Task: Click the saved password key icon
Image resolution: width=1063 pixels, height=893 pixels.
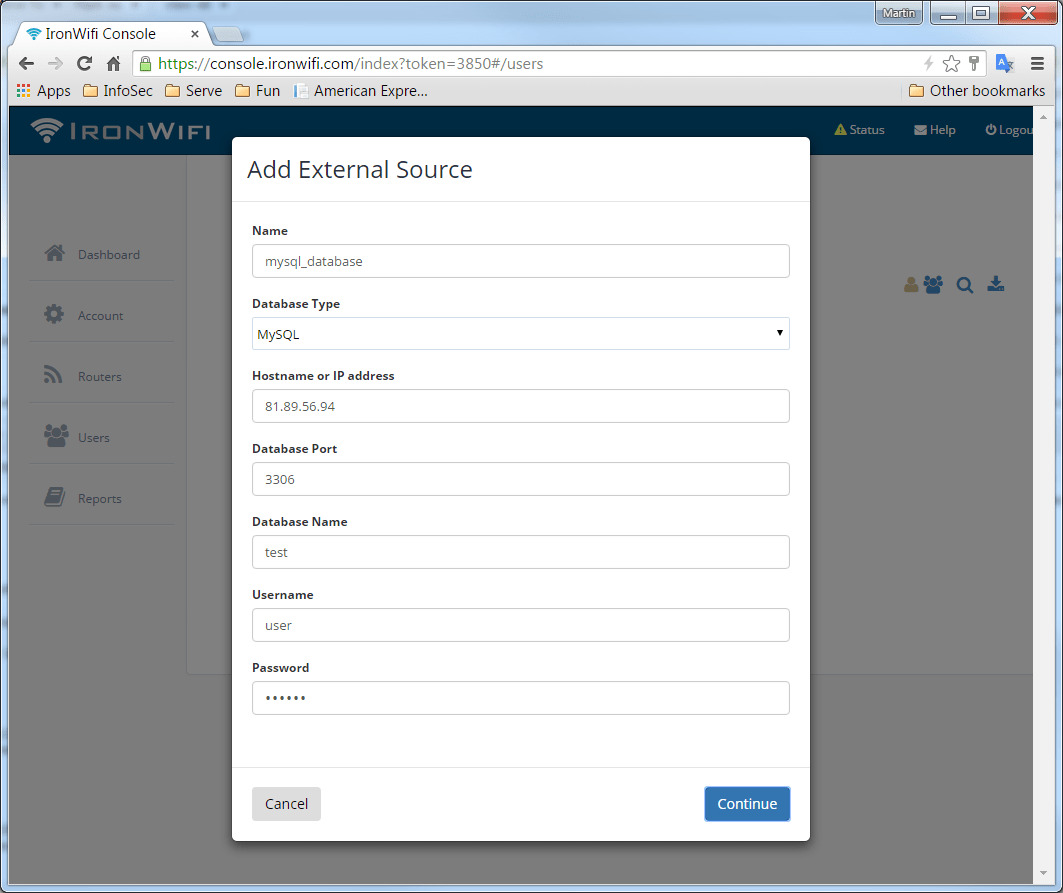Action: 974,64
